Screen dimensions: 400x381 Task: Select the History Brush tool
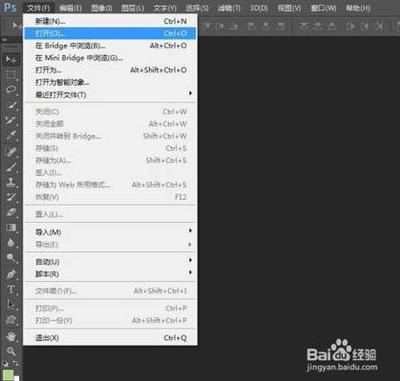point(11,197)
